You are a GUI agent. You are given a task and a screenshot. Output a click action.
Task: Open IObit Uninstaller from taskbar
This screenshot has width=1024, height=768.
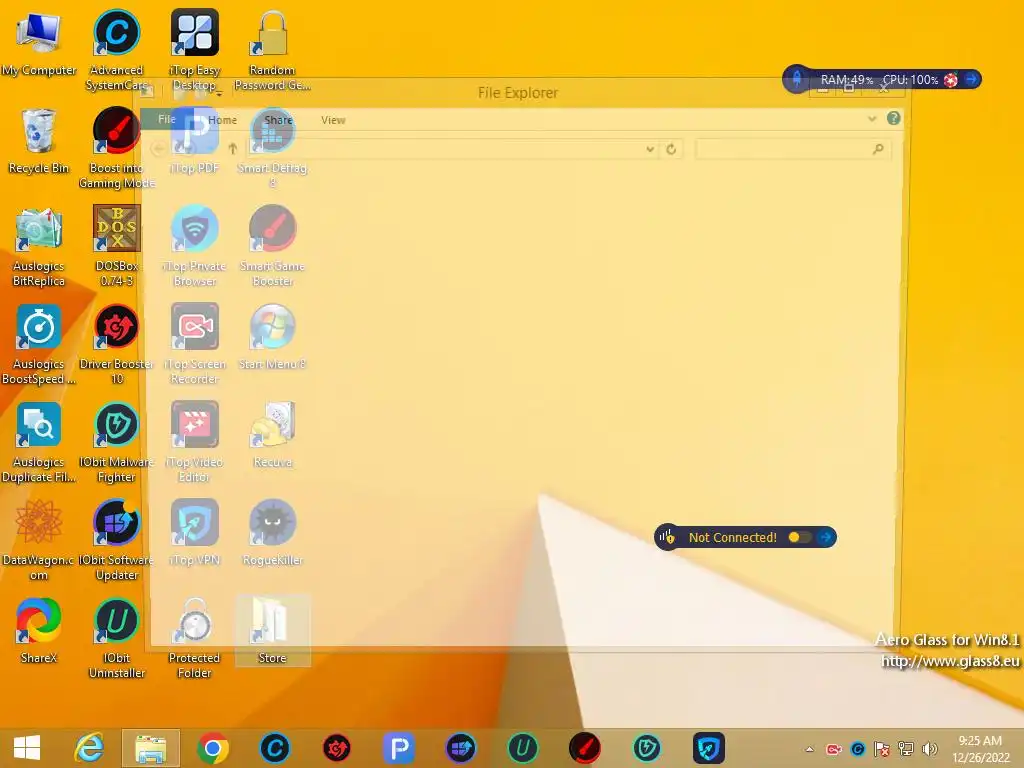522,748
